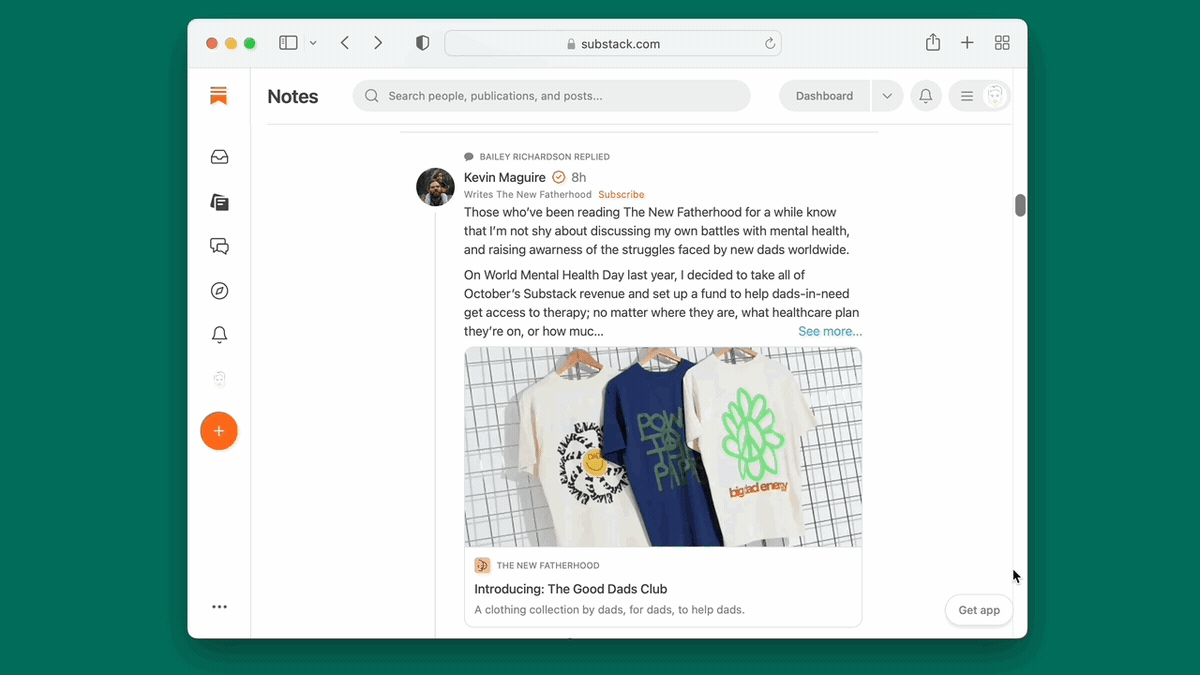
Task: Expand the Safari sidebar dropdown chevron
Action: pos(313,43)
